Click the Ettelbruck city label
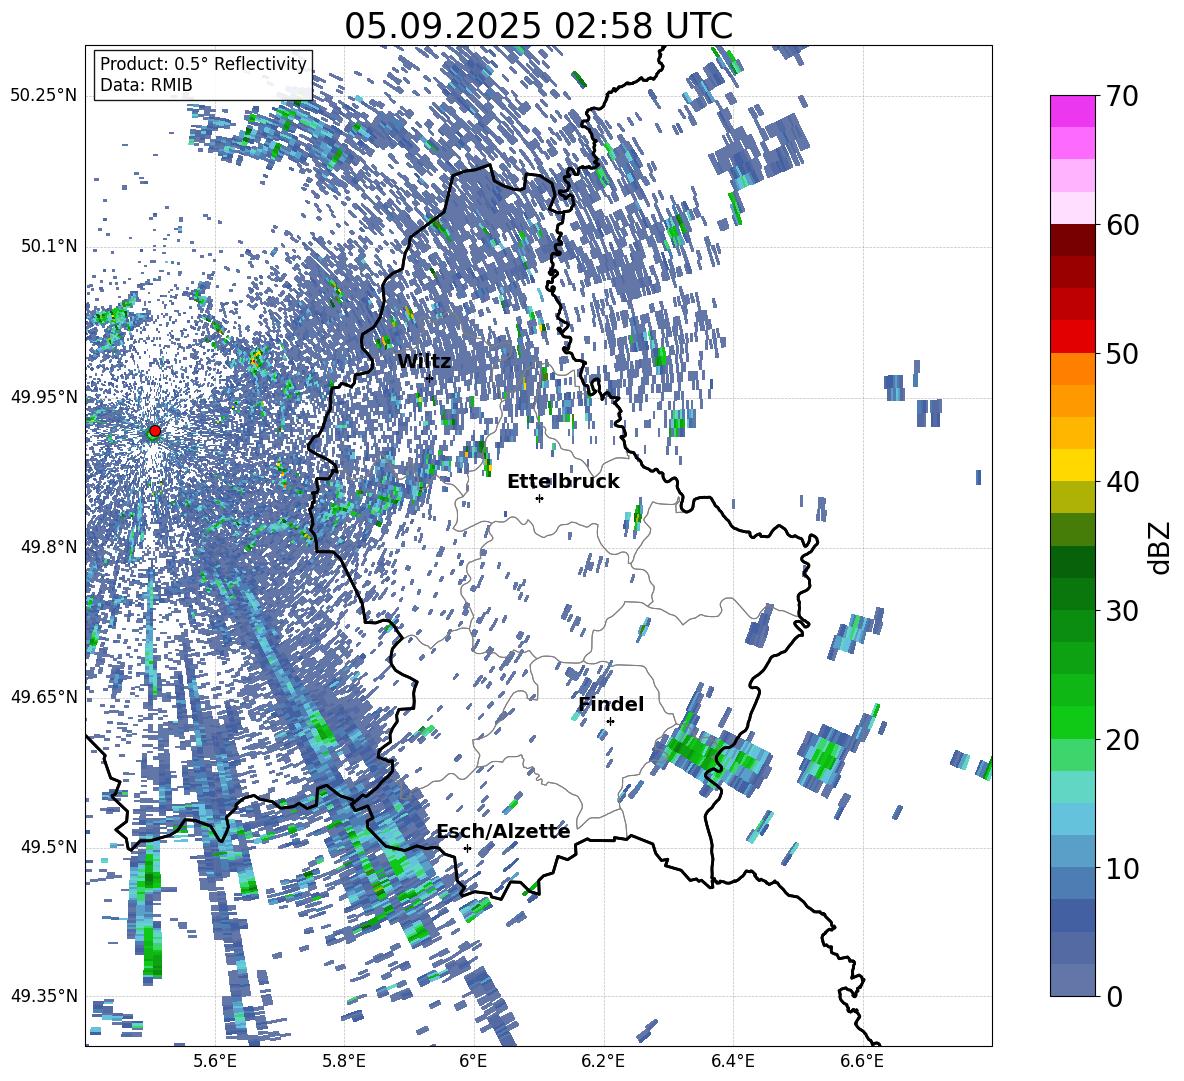This screenshot has height=1081, width=1184. pyautogui.click(x=563, y=481)
